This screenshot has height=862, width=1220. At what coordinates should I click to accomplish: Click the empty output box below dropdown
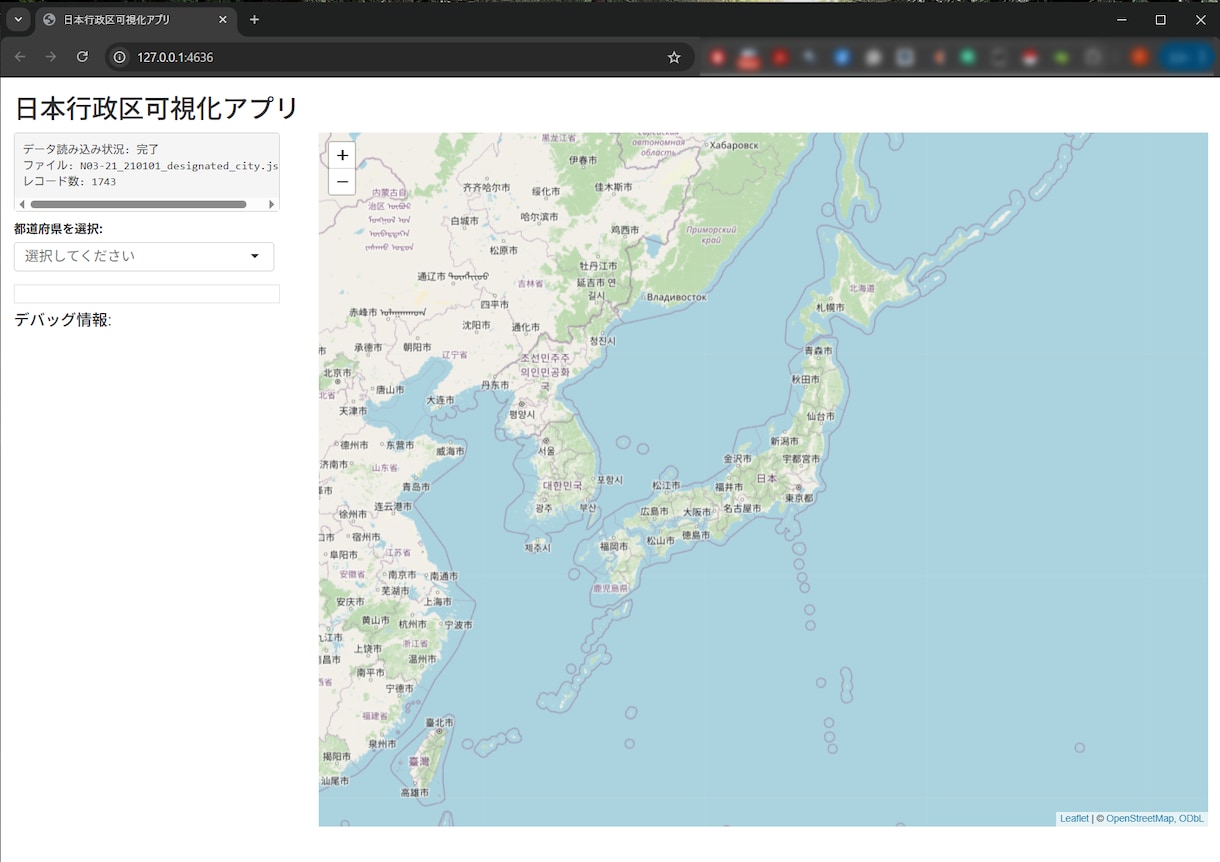coord(146,294)
